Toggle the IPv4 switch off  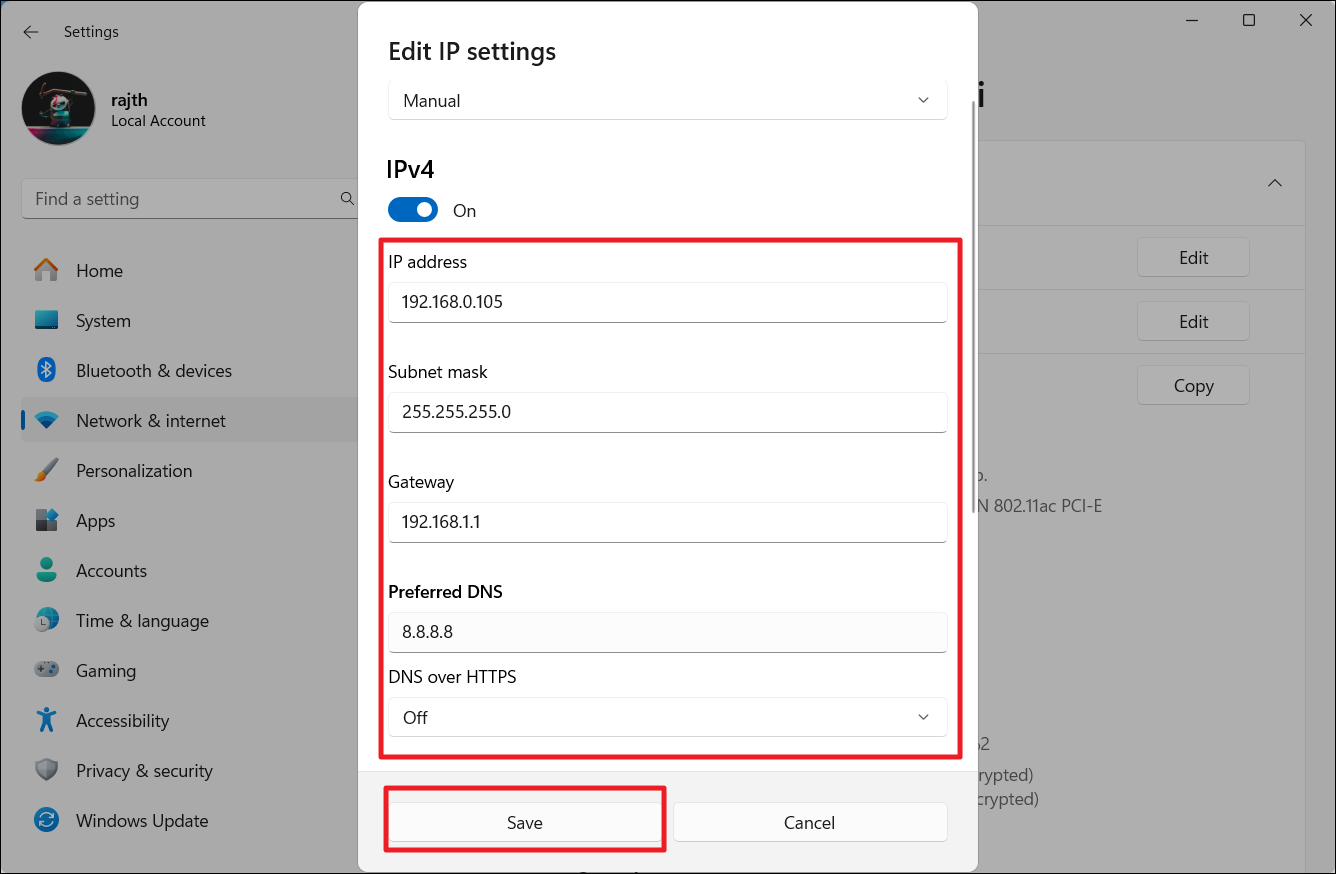(413, 210)
